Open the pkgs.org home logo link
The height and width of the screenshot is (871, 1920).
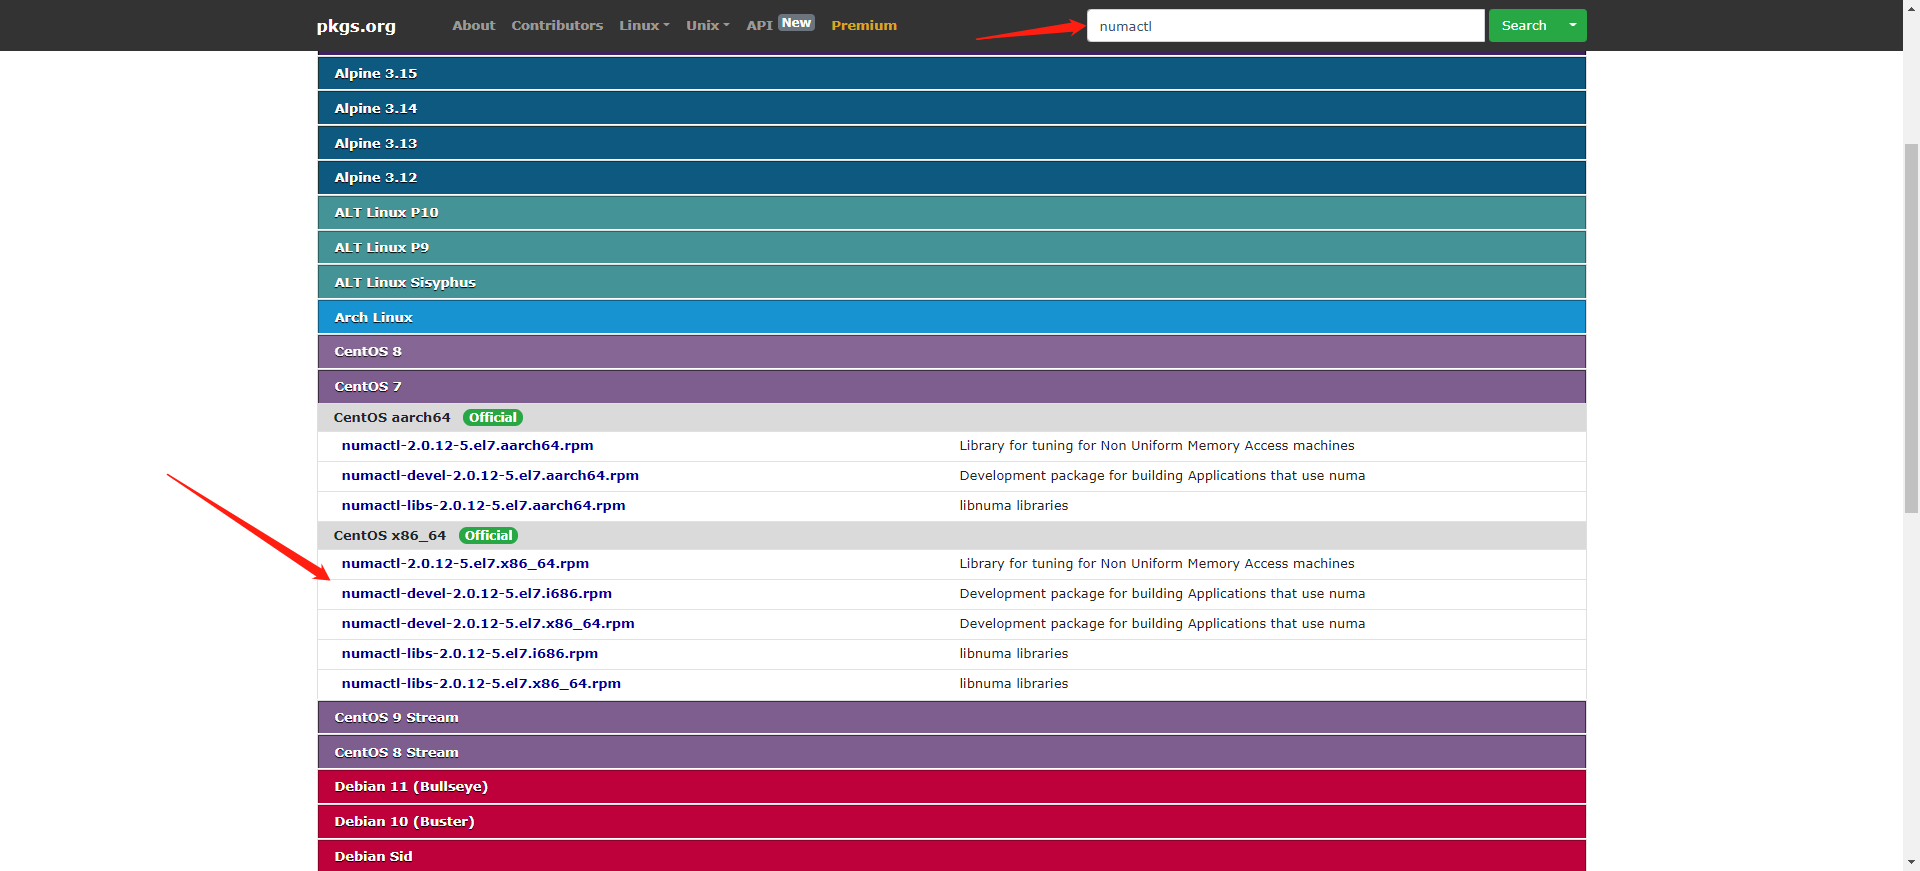pyautogui.click(x=356, y=26)
